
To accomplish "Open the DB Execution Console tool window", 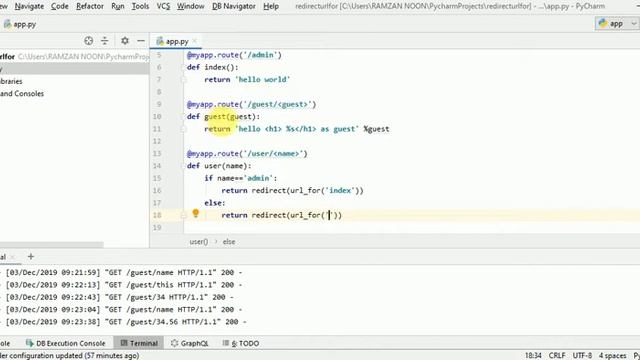I will click(x=65, y=343).
